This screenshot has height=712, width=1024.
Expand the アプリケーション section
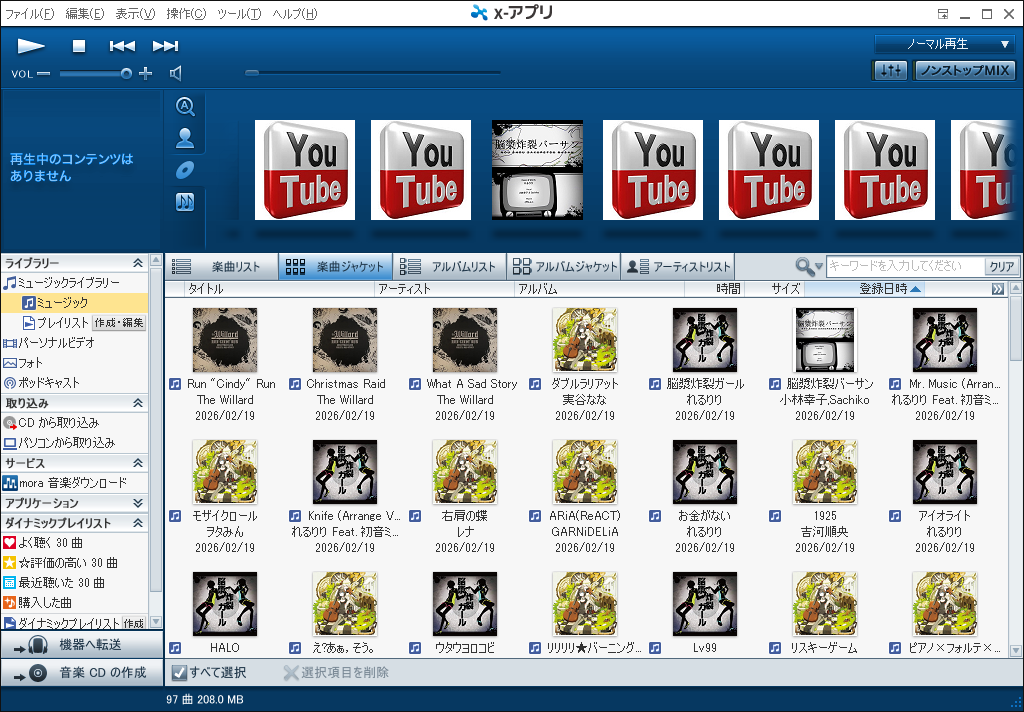point(138,503)
